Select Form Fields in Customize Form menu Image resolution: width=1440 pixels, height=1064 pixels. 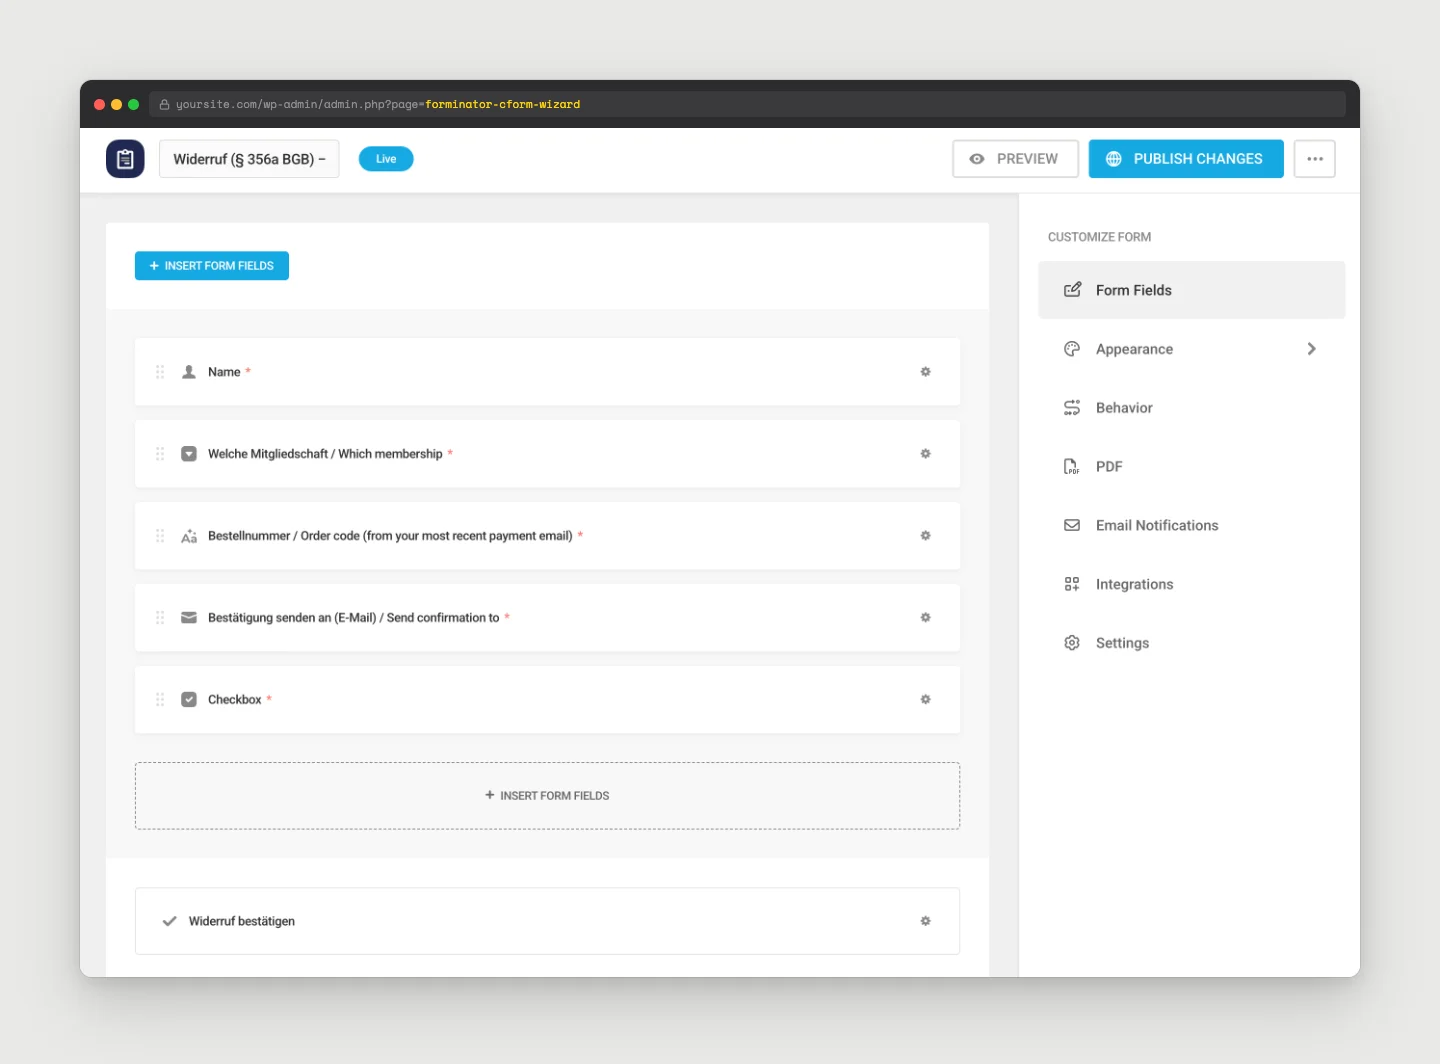[x=1192, y=290]
